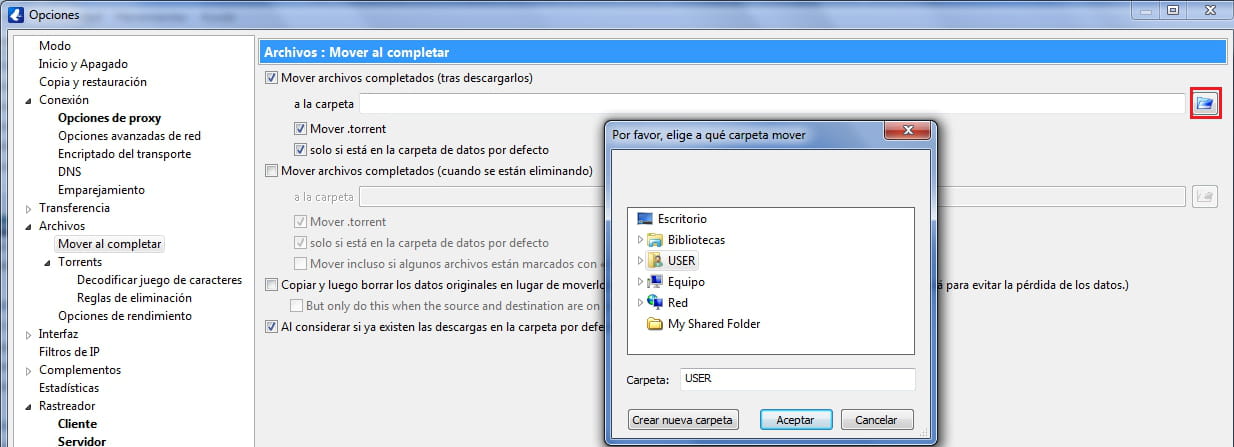Toggle the first Mover .torrent checkbox

300,129
